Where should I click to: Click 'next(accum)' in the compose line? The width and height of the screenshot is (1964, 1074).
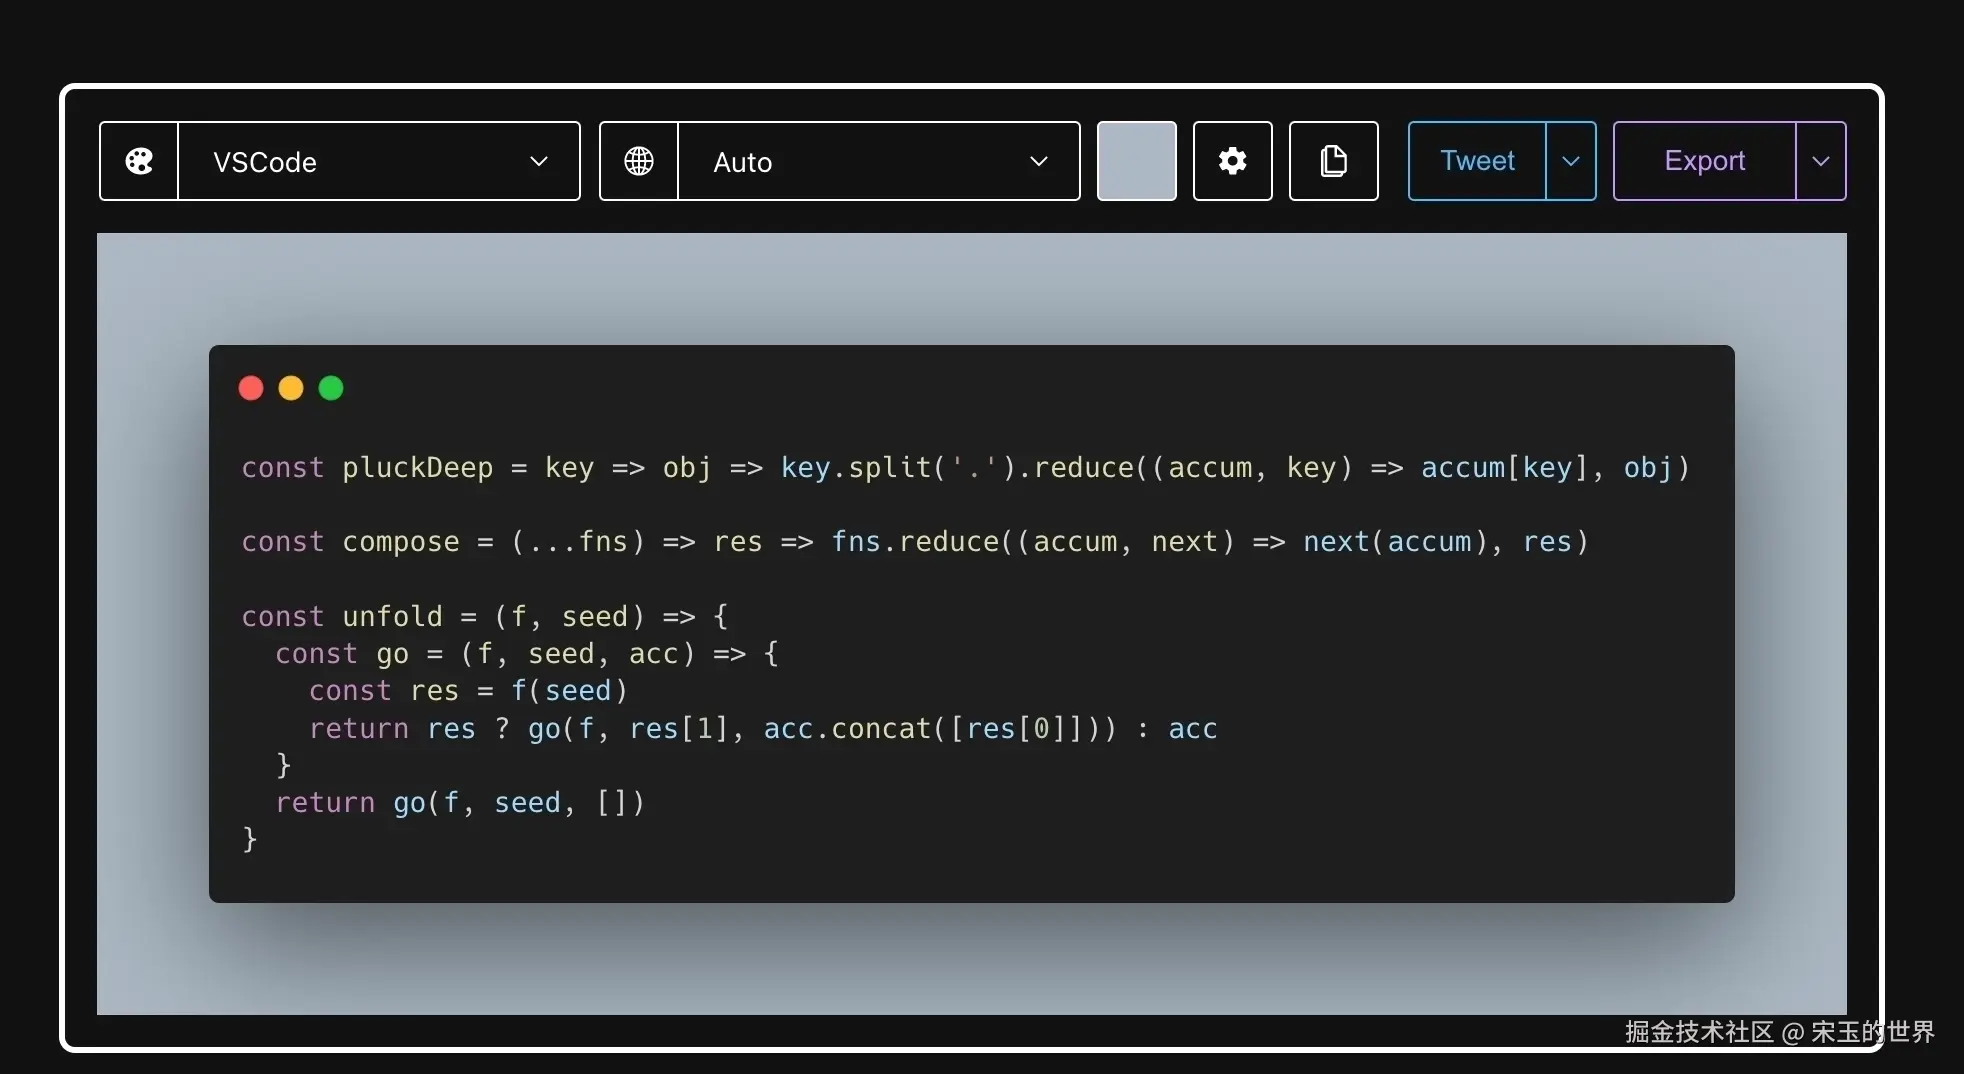pos(1395,542)
